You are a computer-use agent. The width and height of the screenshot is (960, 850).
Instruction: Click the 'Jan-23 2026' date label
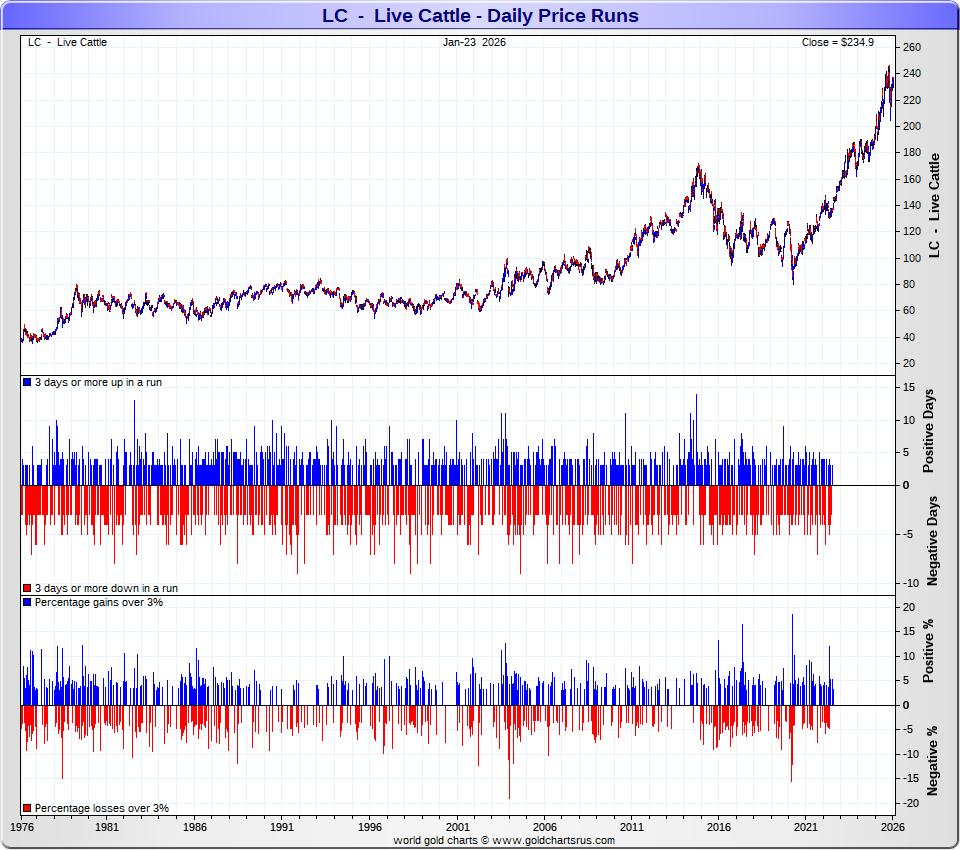tap(474, 42)
